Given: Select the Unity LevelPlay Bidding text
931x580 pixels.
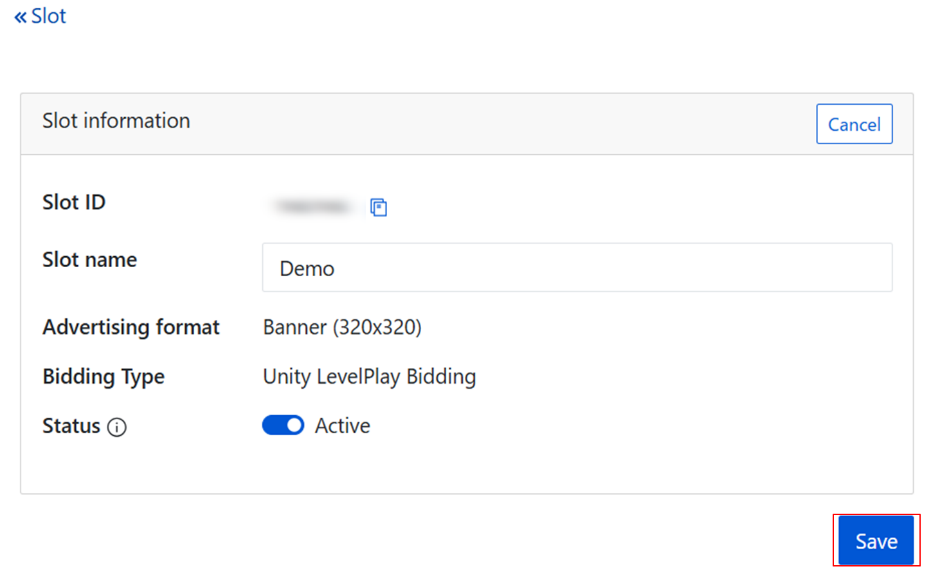Looking at the screenshot, I should pos(369,377).
